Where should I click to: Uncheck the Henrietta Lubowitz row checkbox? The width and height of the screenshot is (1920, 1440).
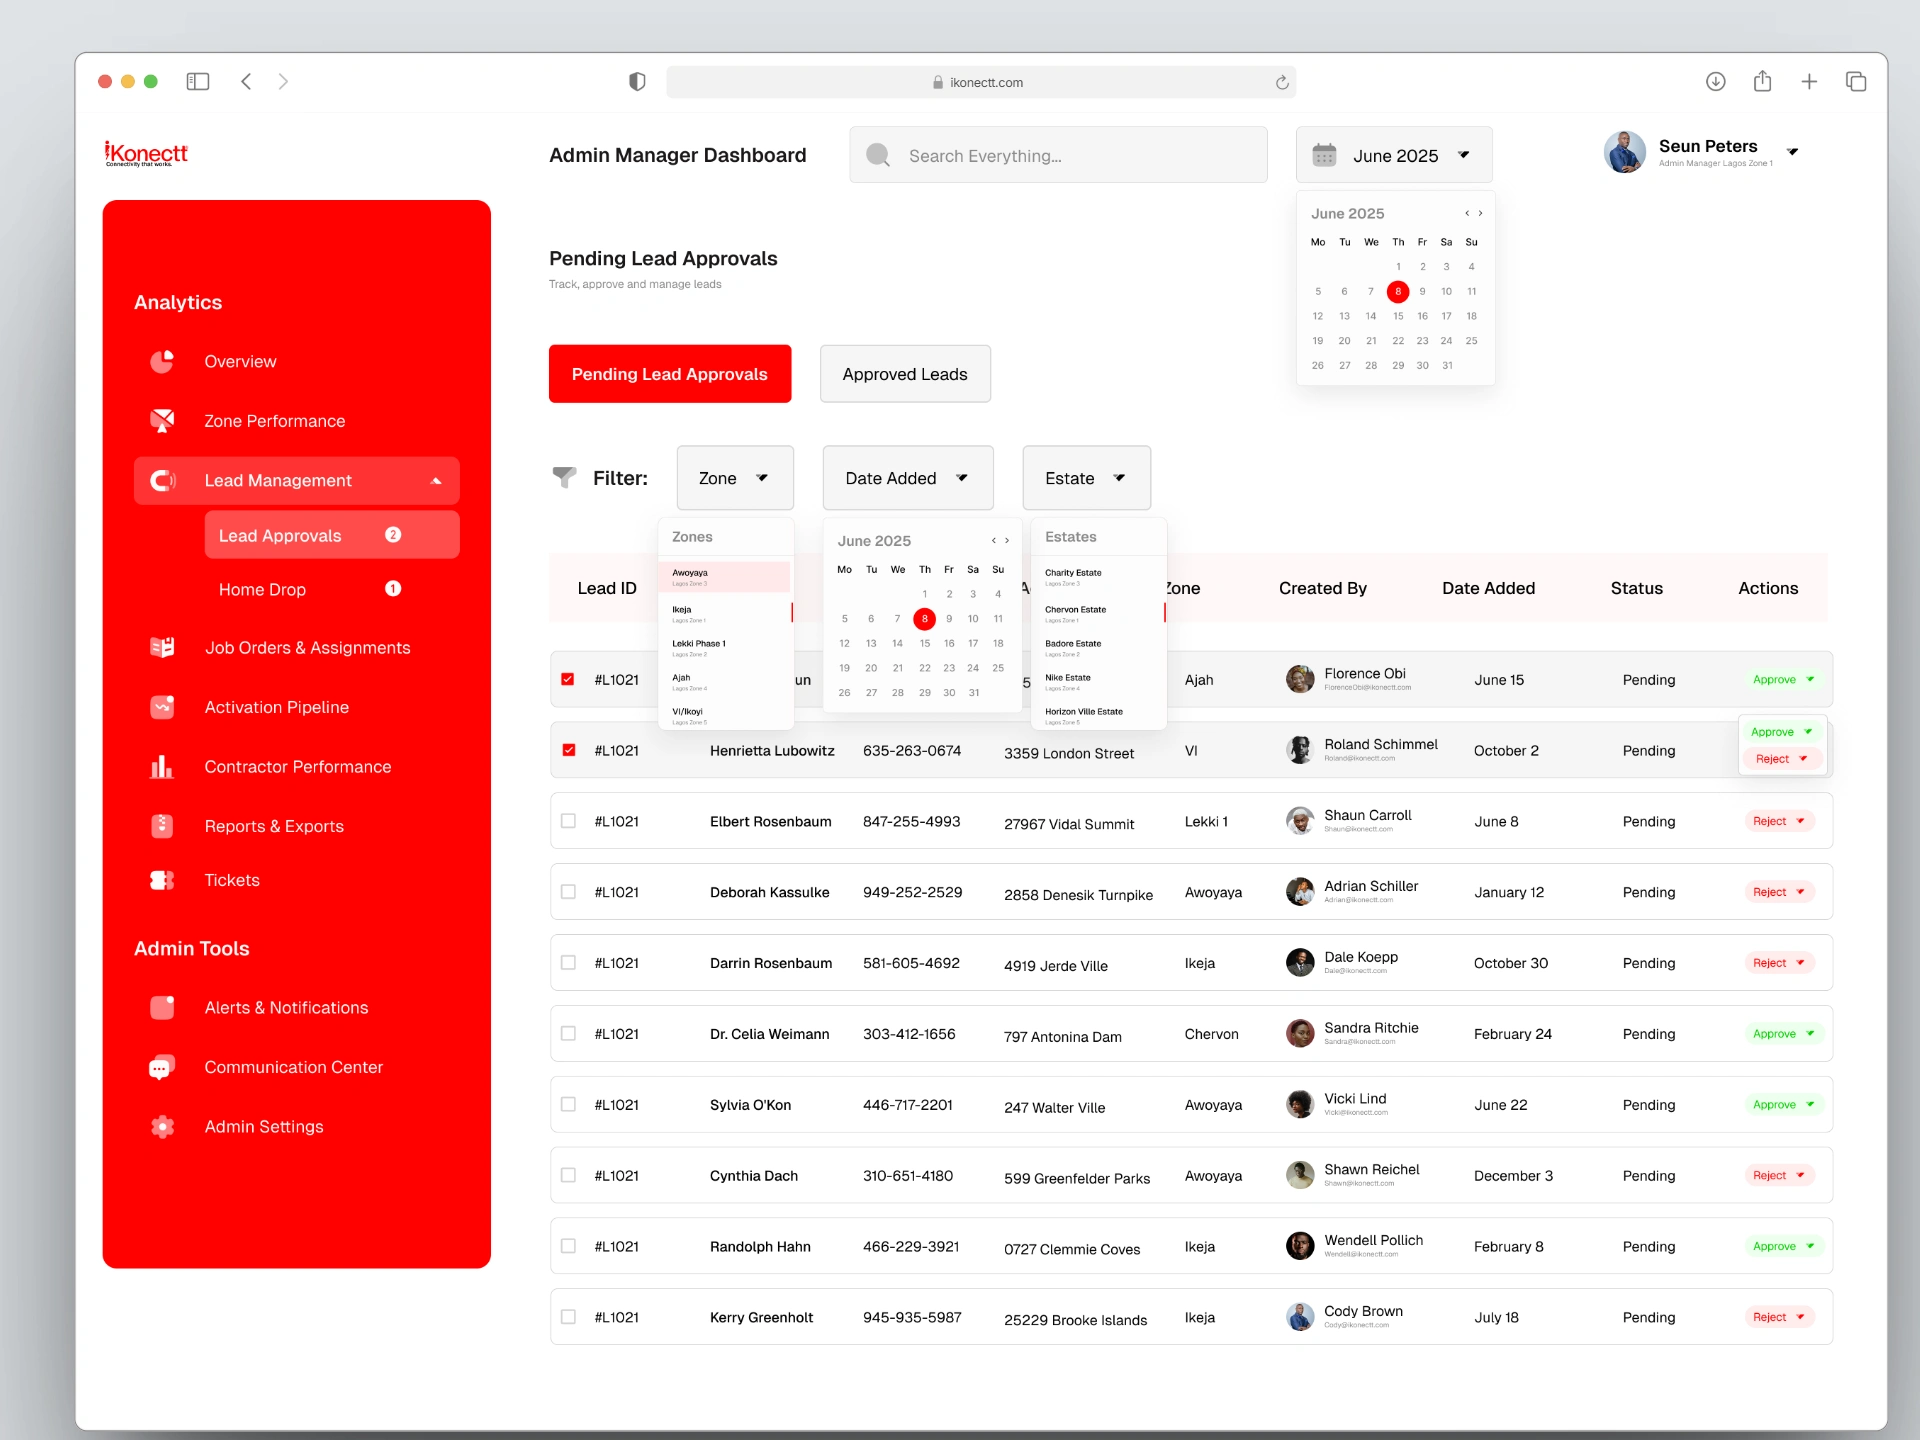(568, 750)
